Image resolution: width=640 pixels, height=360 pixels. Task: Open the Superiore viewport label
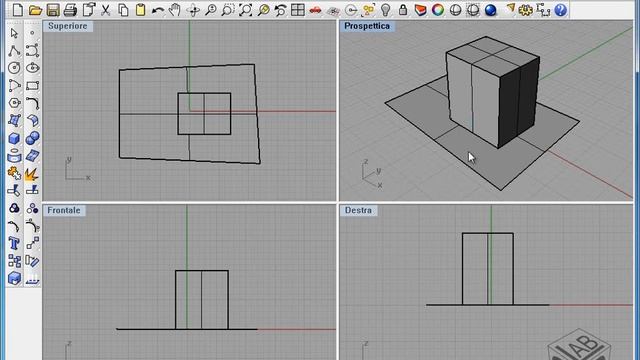pyautogui.click(x=68, y=26)
